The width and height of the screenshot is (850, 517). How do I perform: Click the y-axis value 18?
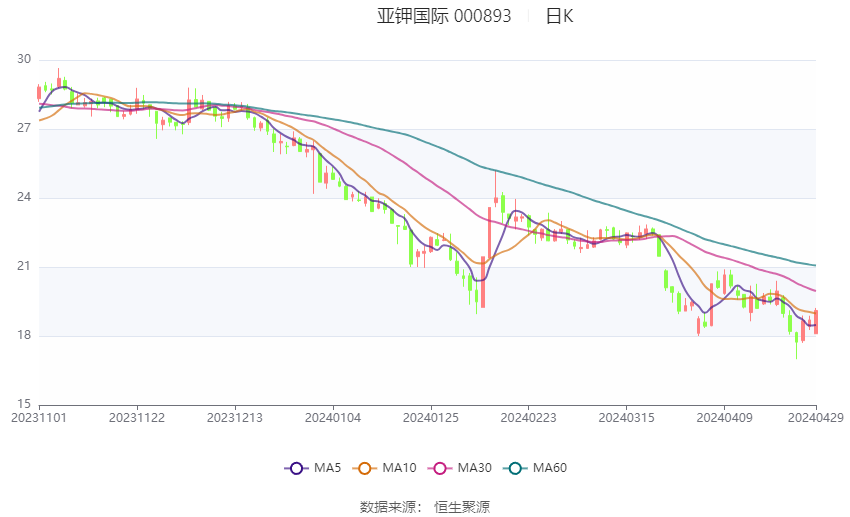(x=24, y=335)
